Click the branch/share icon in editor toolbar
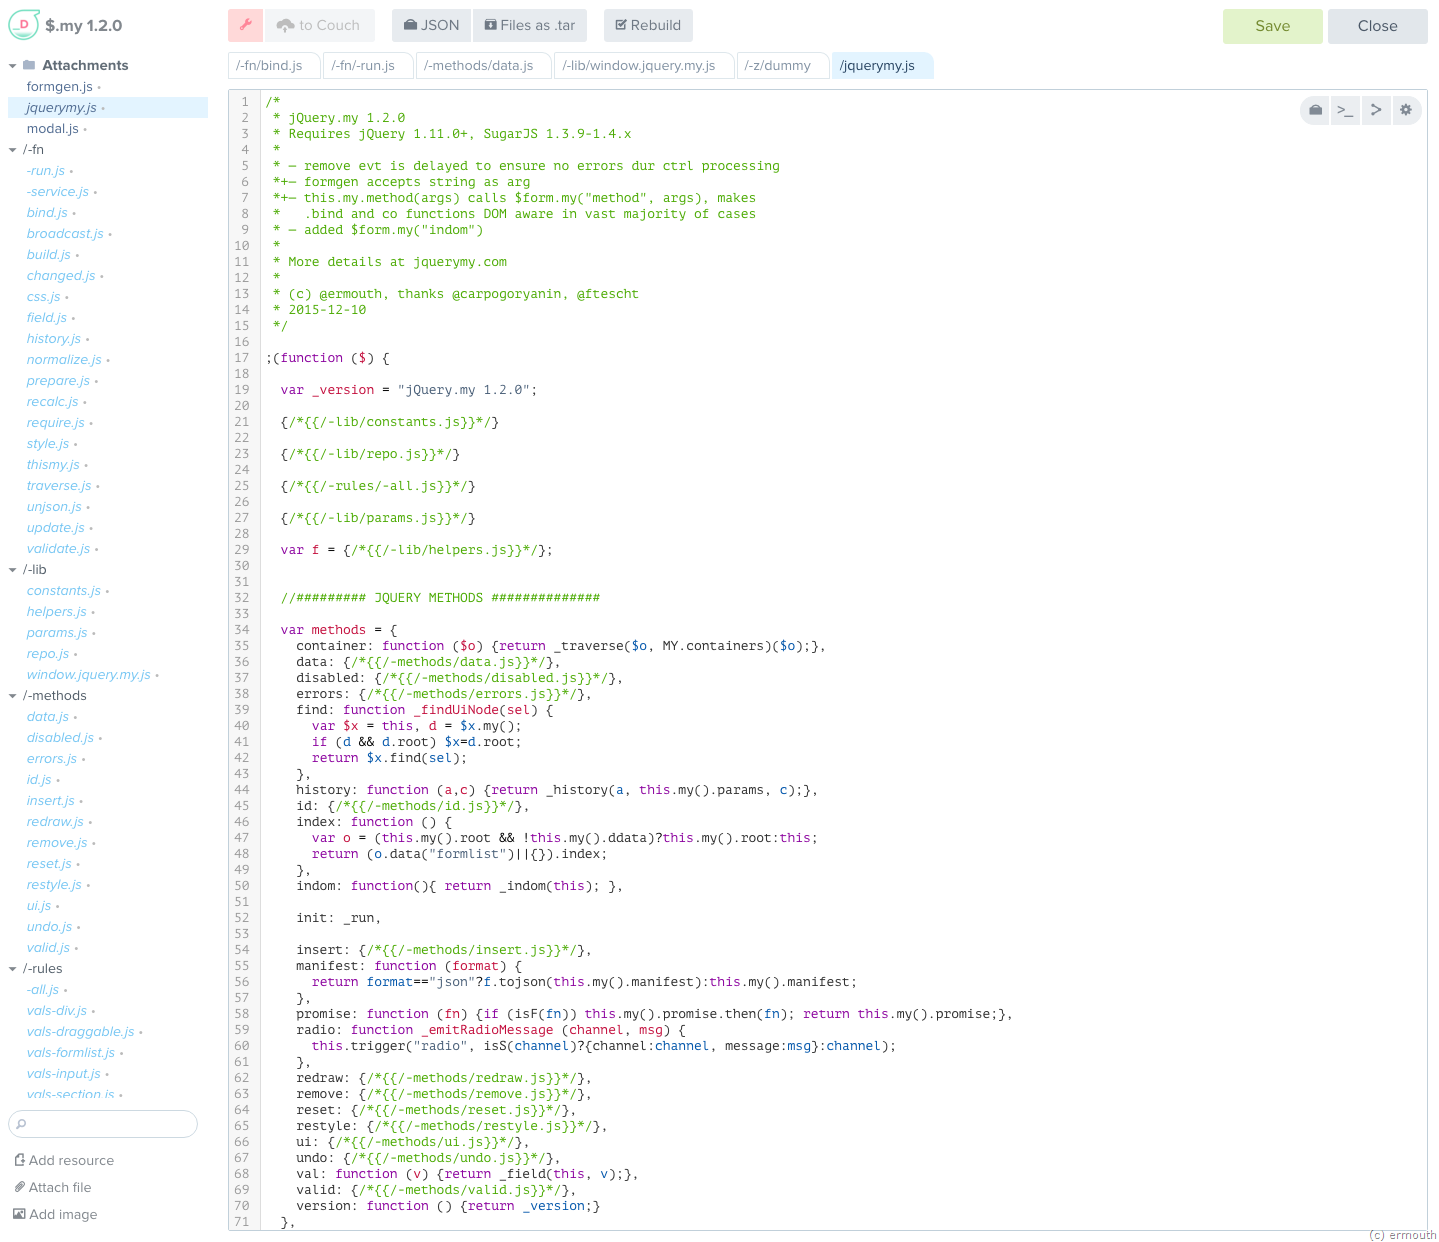The width and height of the screenshot is (1439, 1242). coord(1376,110)
